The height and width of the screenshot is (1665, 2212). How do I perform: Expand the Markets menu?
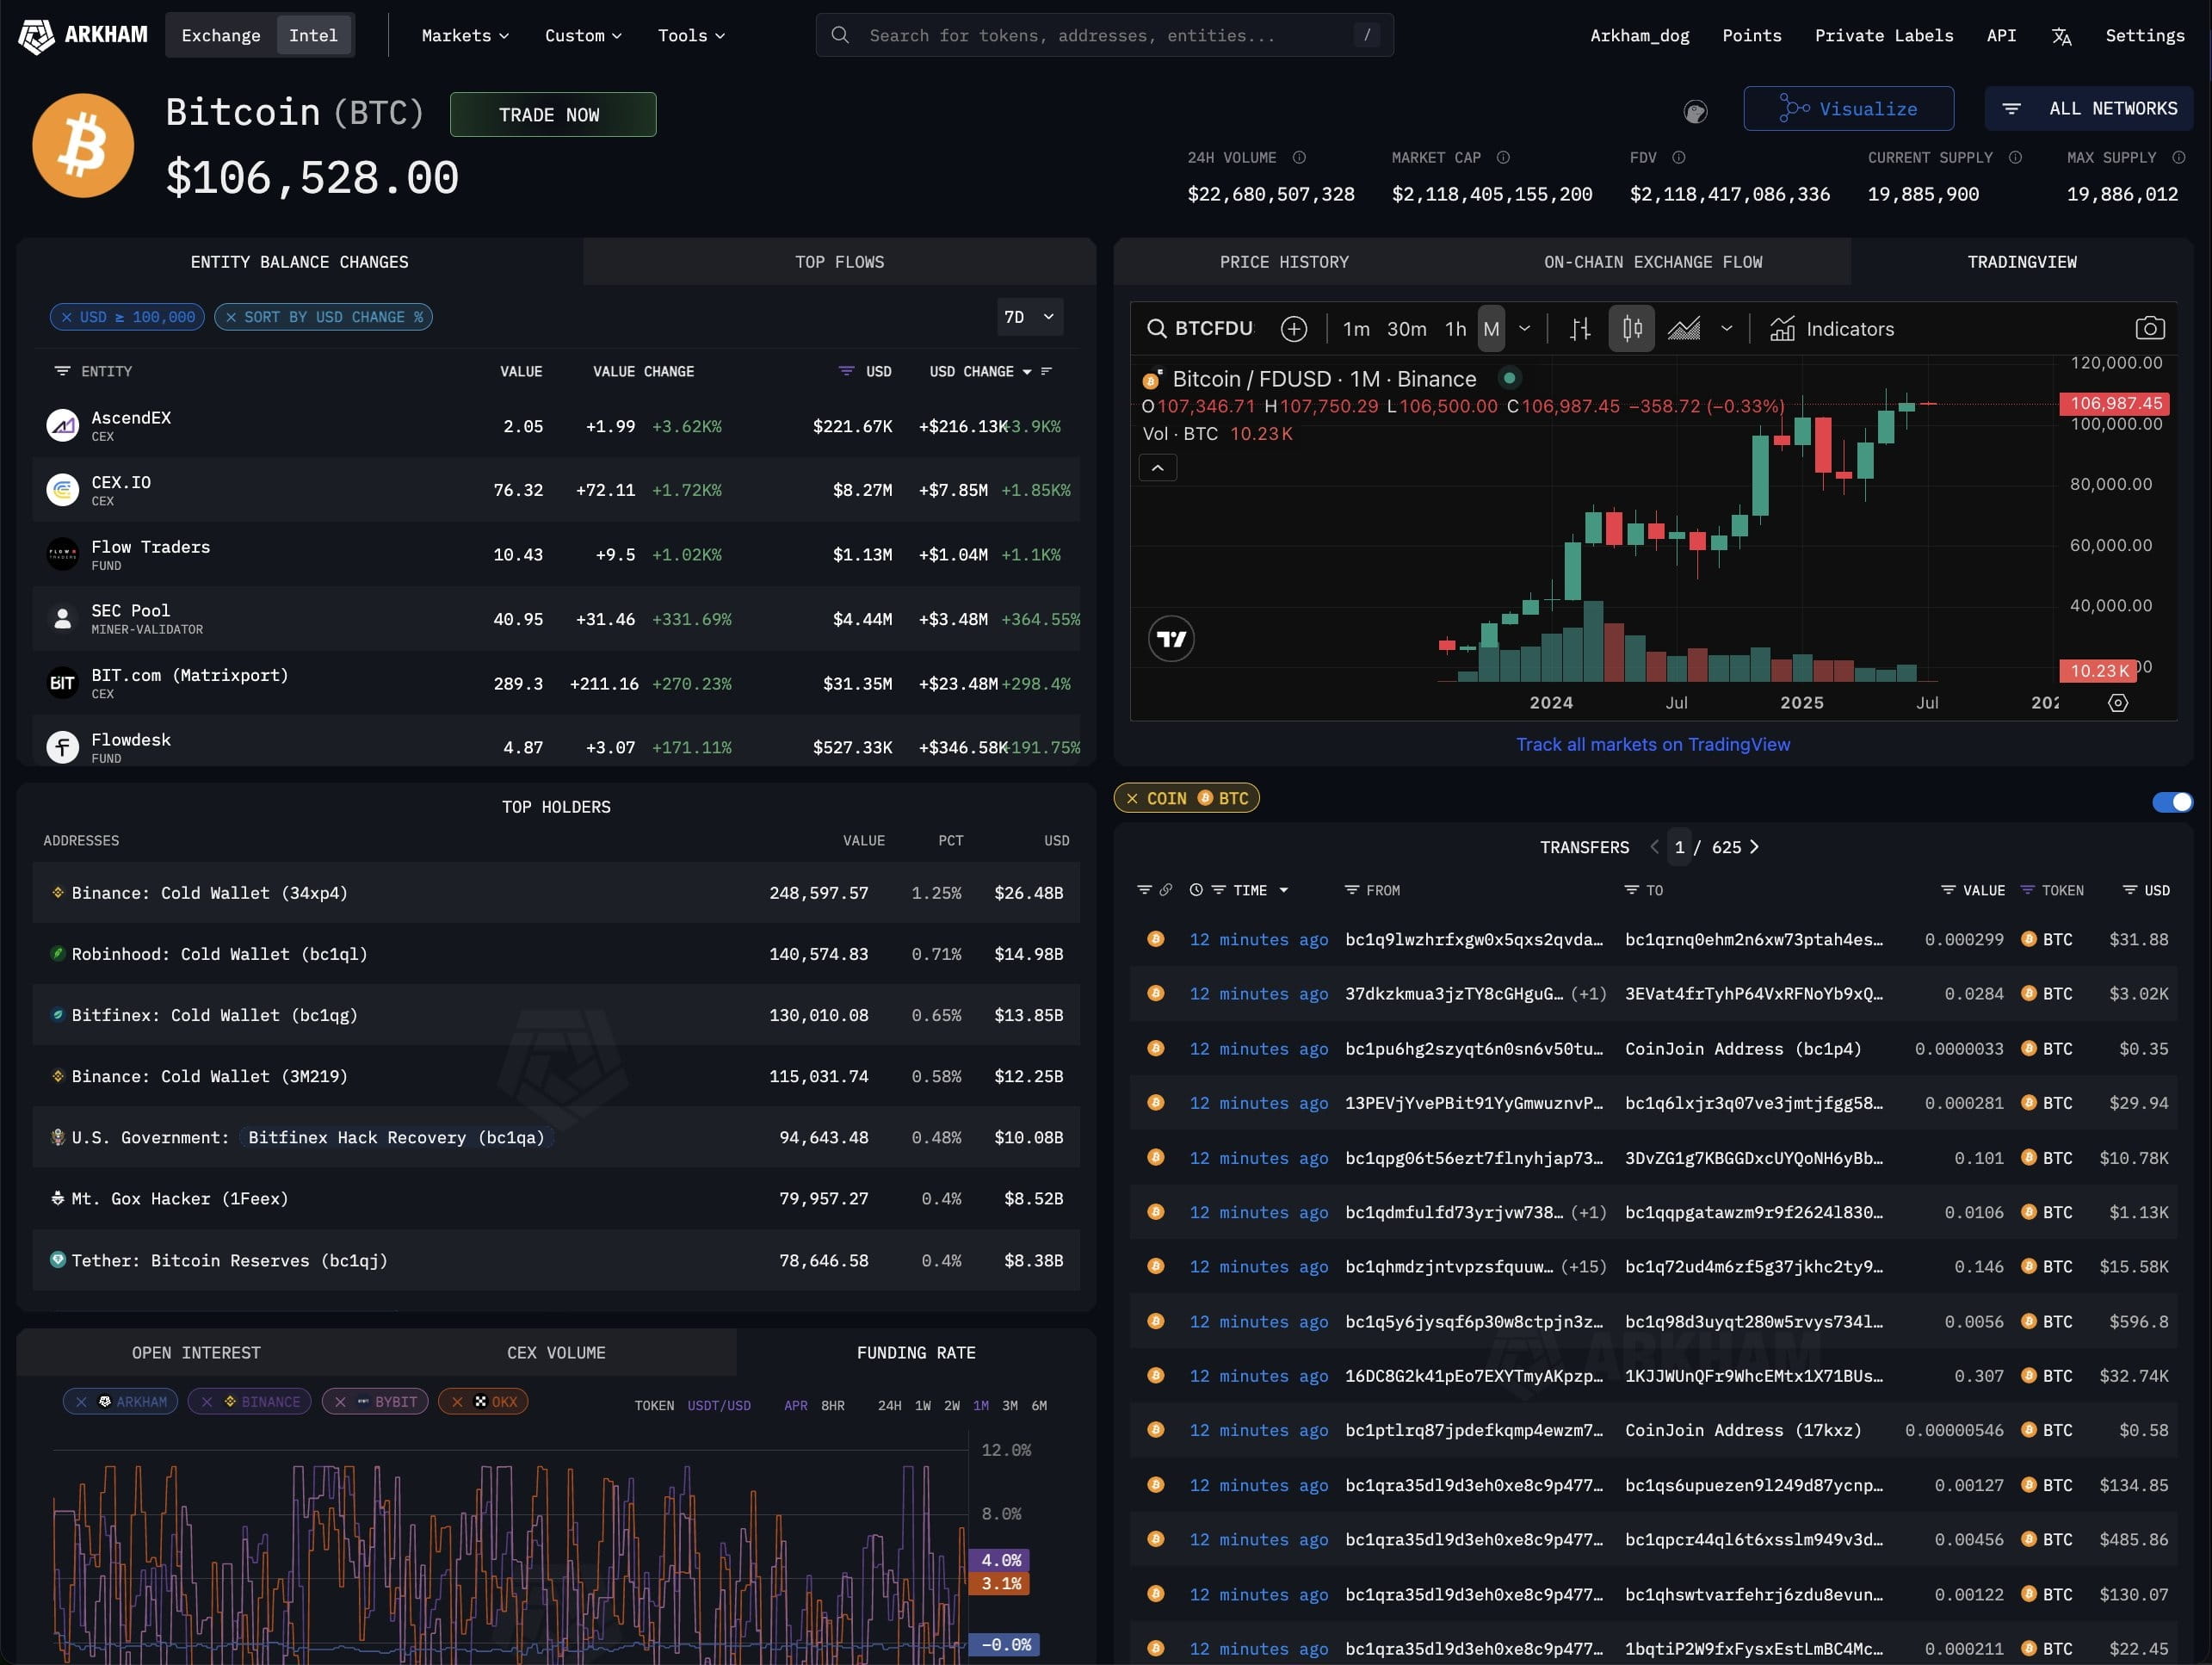tap(465, 36)
